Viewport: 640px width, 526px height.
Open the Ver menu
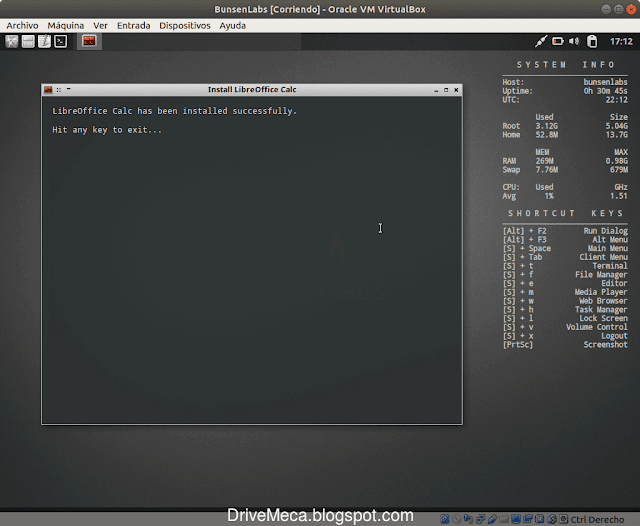pyautogui.click(x=100, y=25)
